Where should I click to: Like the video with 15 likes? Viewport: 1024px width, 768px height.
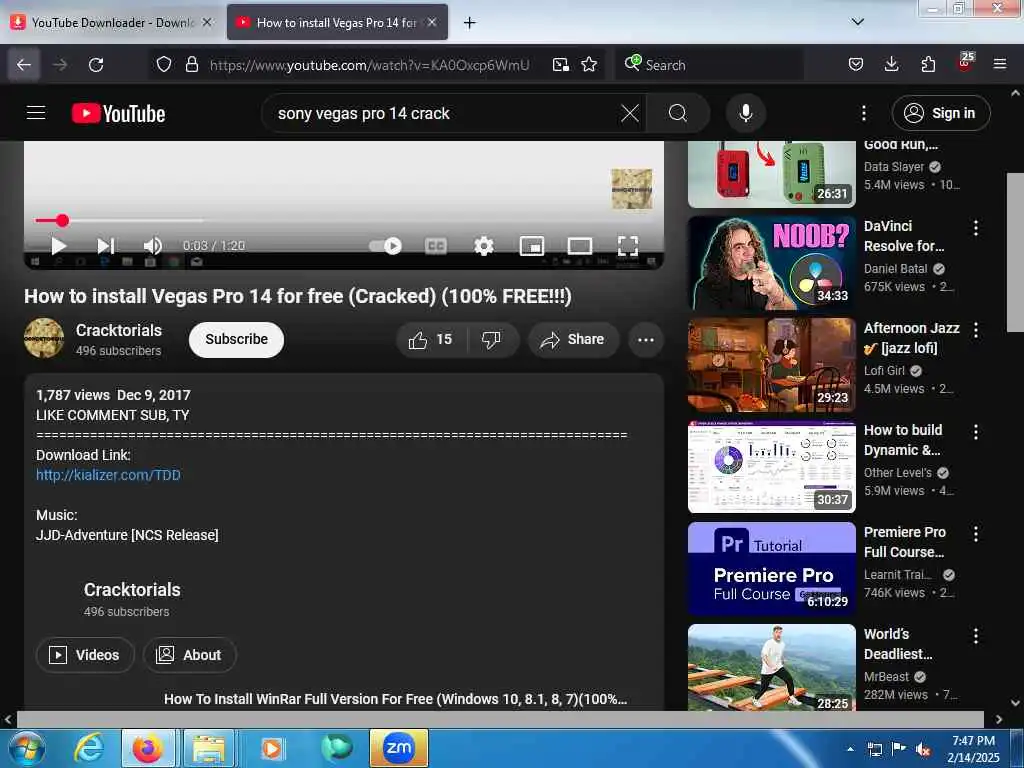pyautogui.click(x=431, y=340)
